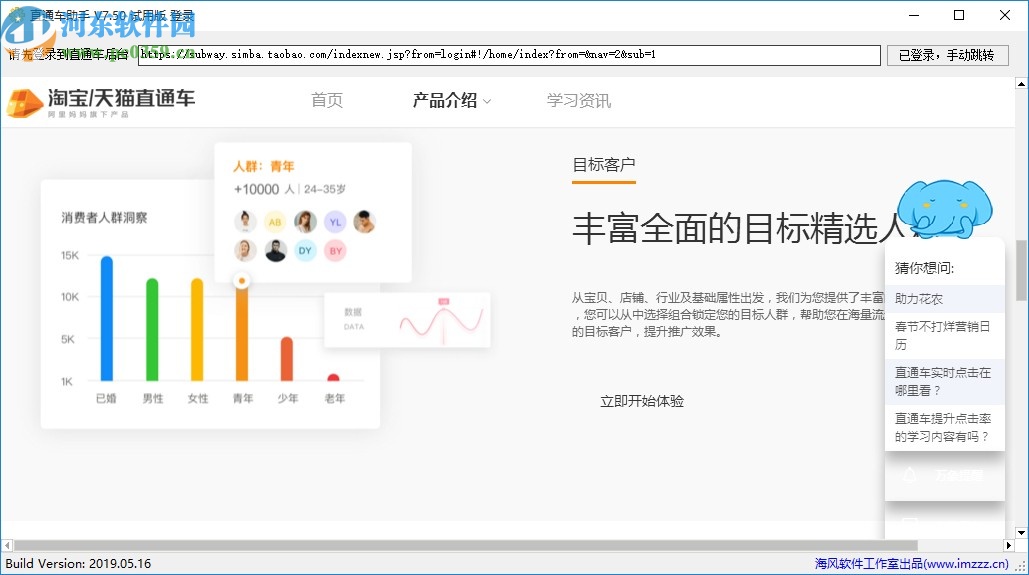This screenshot has height=575, width=1029.
Task: Click the BY avatar badge
Action: [335, 250]
